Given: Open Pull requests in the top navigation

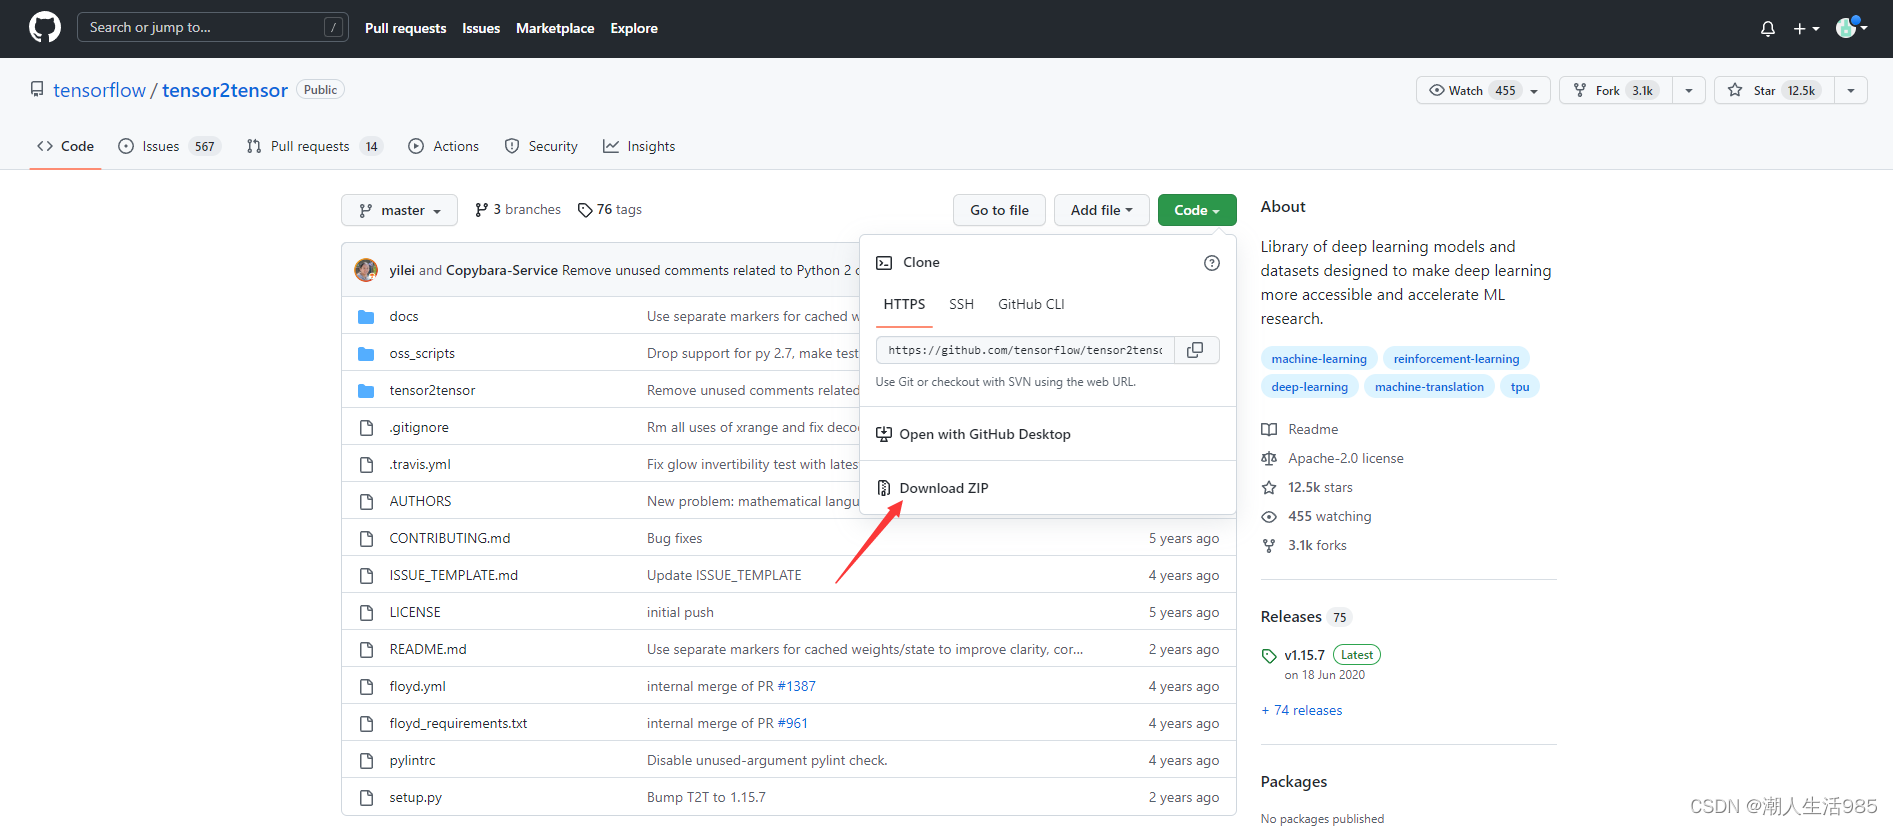Looking at the screenshot, I should coord(405,28).
